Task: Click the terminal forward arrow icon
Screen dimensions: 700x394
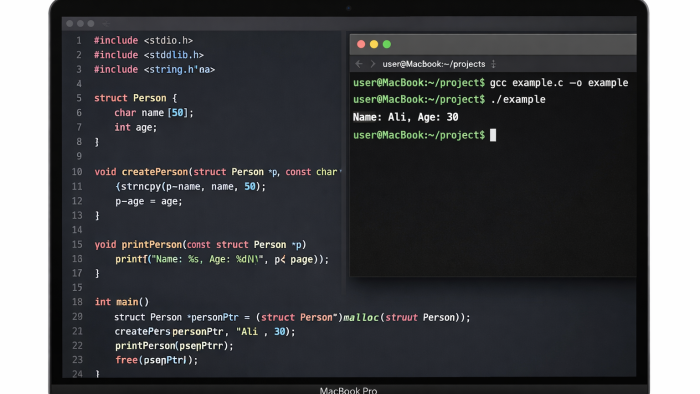Action: [373, 64]
